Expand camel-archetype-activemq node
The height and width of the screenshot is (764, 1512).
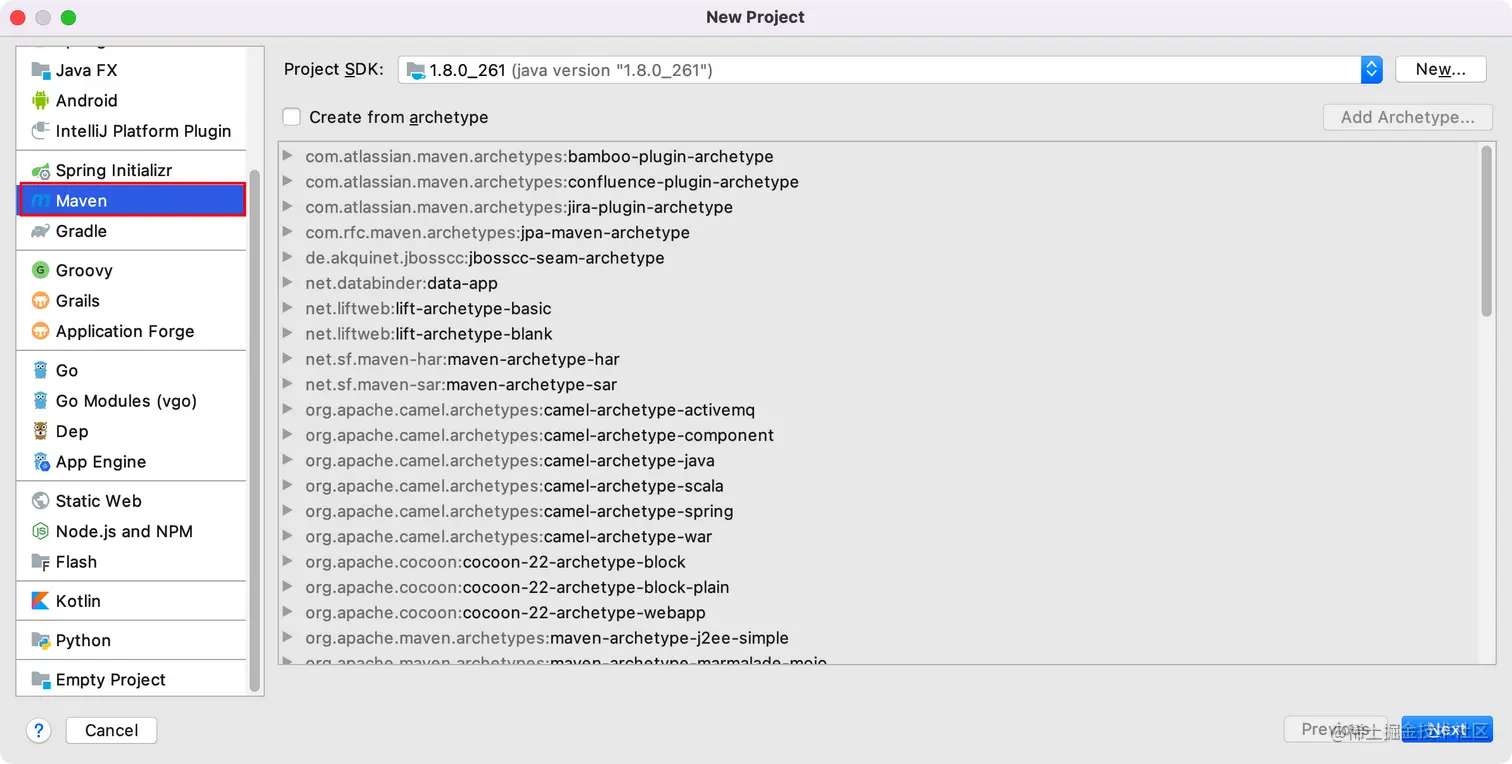(x=288, y=410)
